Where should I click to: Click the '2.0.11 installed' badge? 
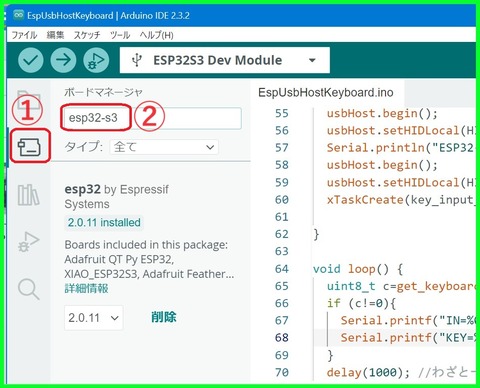pos(104,222)
